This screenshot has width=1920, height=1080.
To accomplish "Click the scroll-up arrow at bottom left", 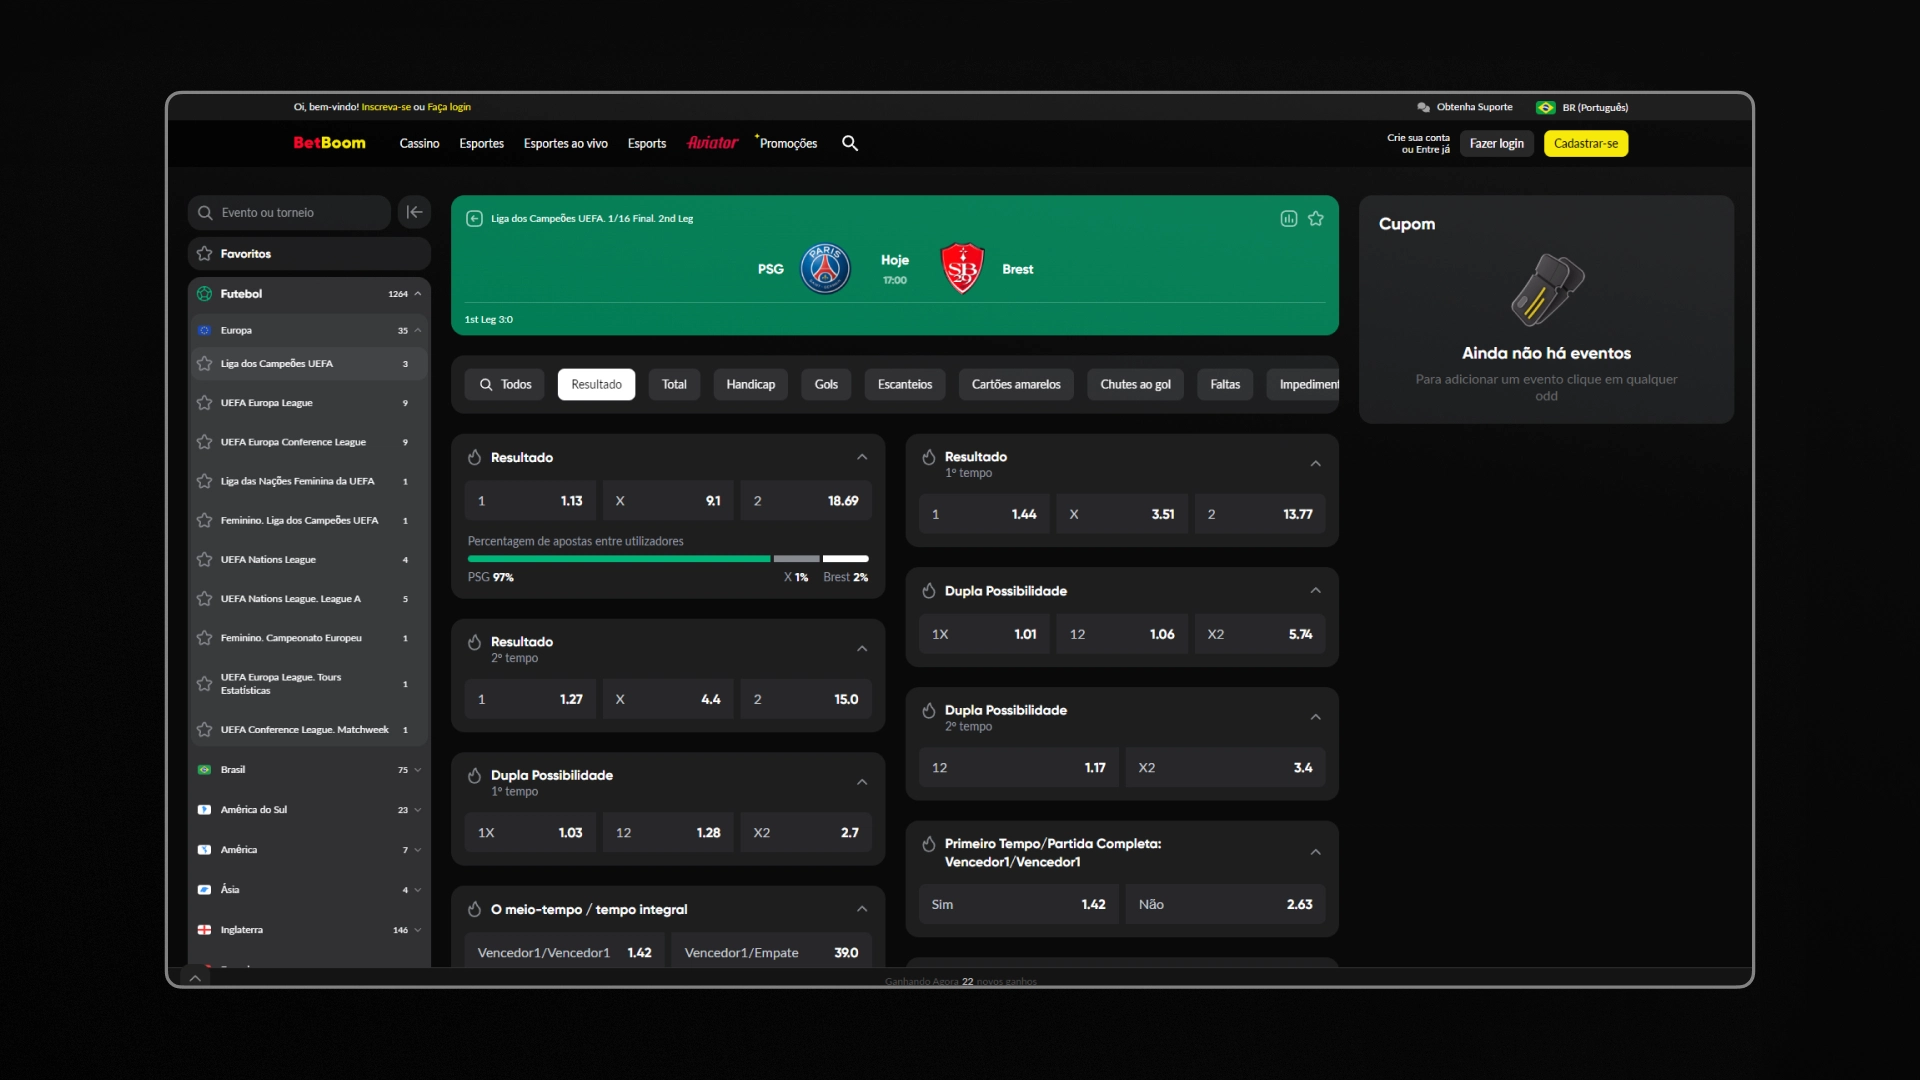I will [195, 978].
